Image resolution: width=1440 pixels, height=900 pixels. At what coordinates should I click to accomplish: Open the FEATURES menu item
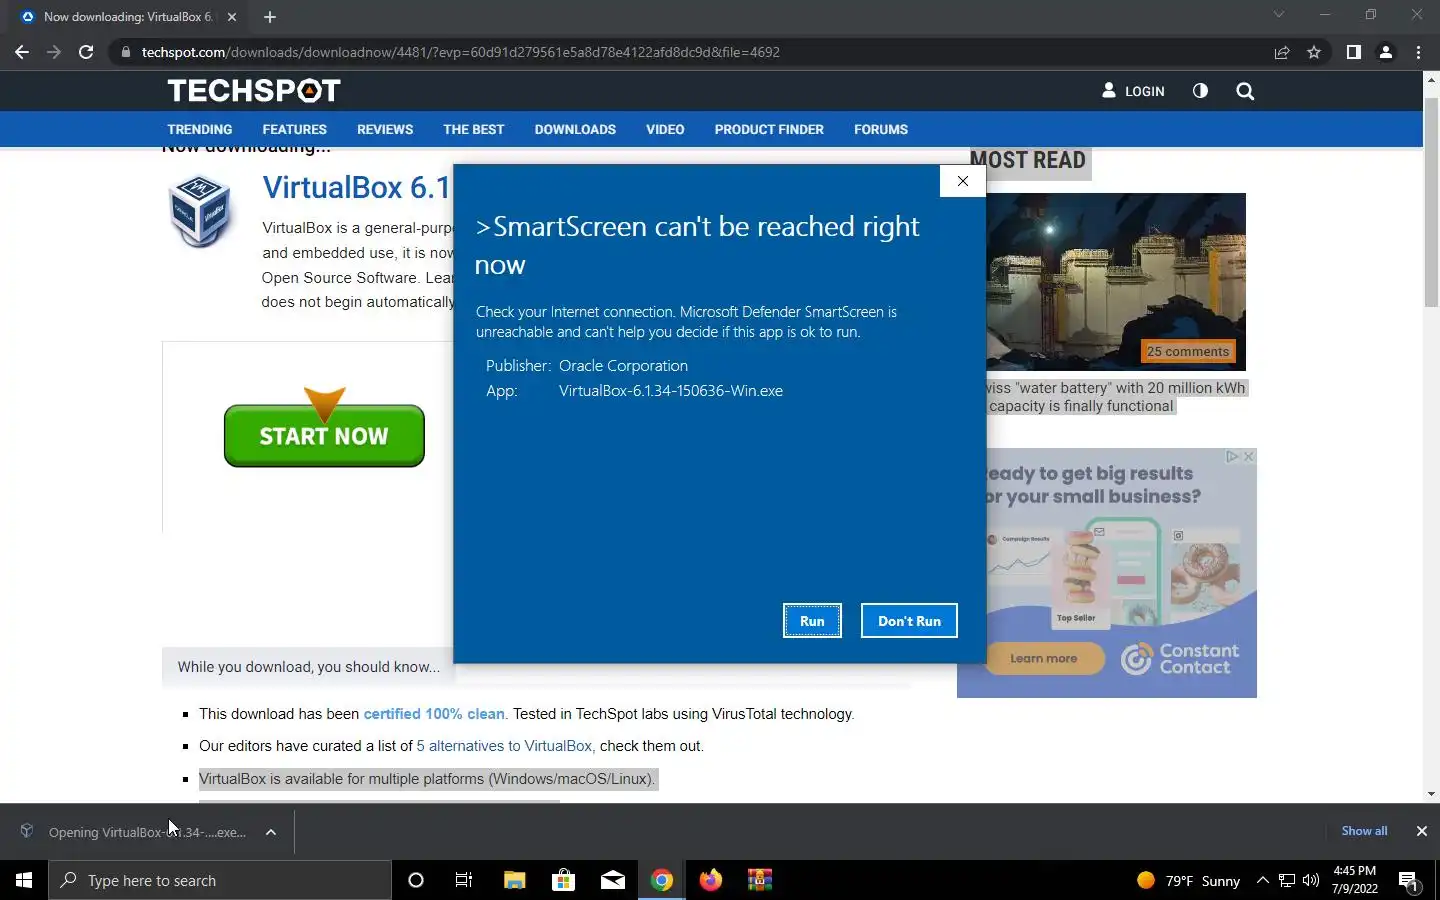pos(295,130)
